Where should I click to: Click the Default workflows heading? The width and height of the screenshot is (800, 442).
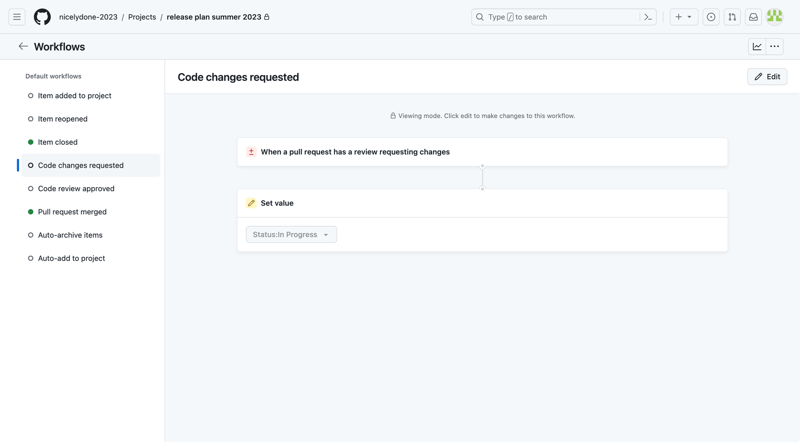tap(54, 76)
